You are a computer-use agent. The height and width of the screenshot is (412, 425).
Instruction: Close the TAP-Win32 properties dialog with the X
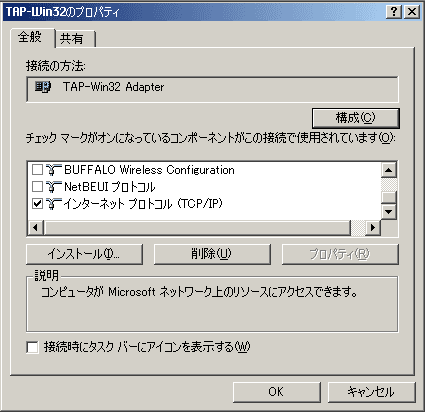point(412,12)
